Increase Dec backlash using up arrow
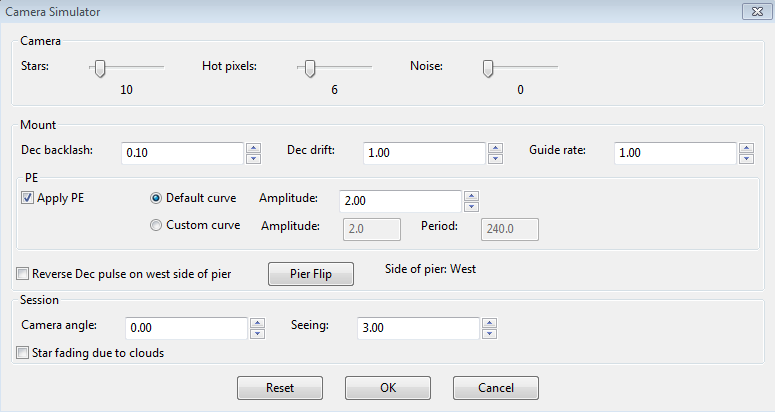This screenshot has height=412, width=775. [254, 147]
